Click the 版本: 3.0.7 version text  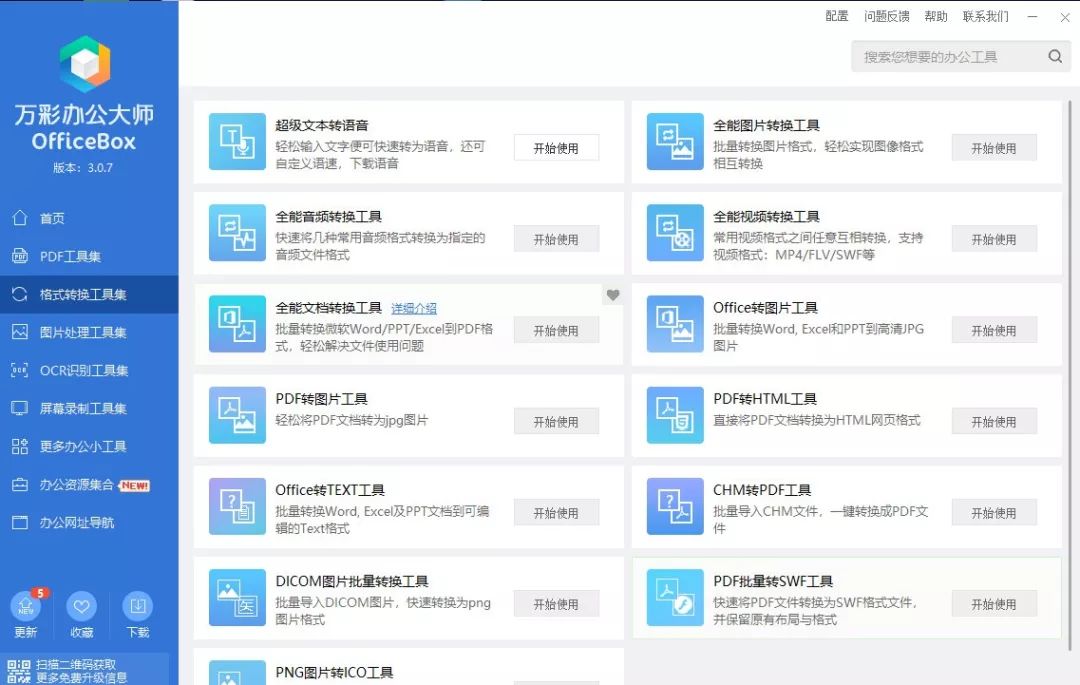83,167
